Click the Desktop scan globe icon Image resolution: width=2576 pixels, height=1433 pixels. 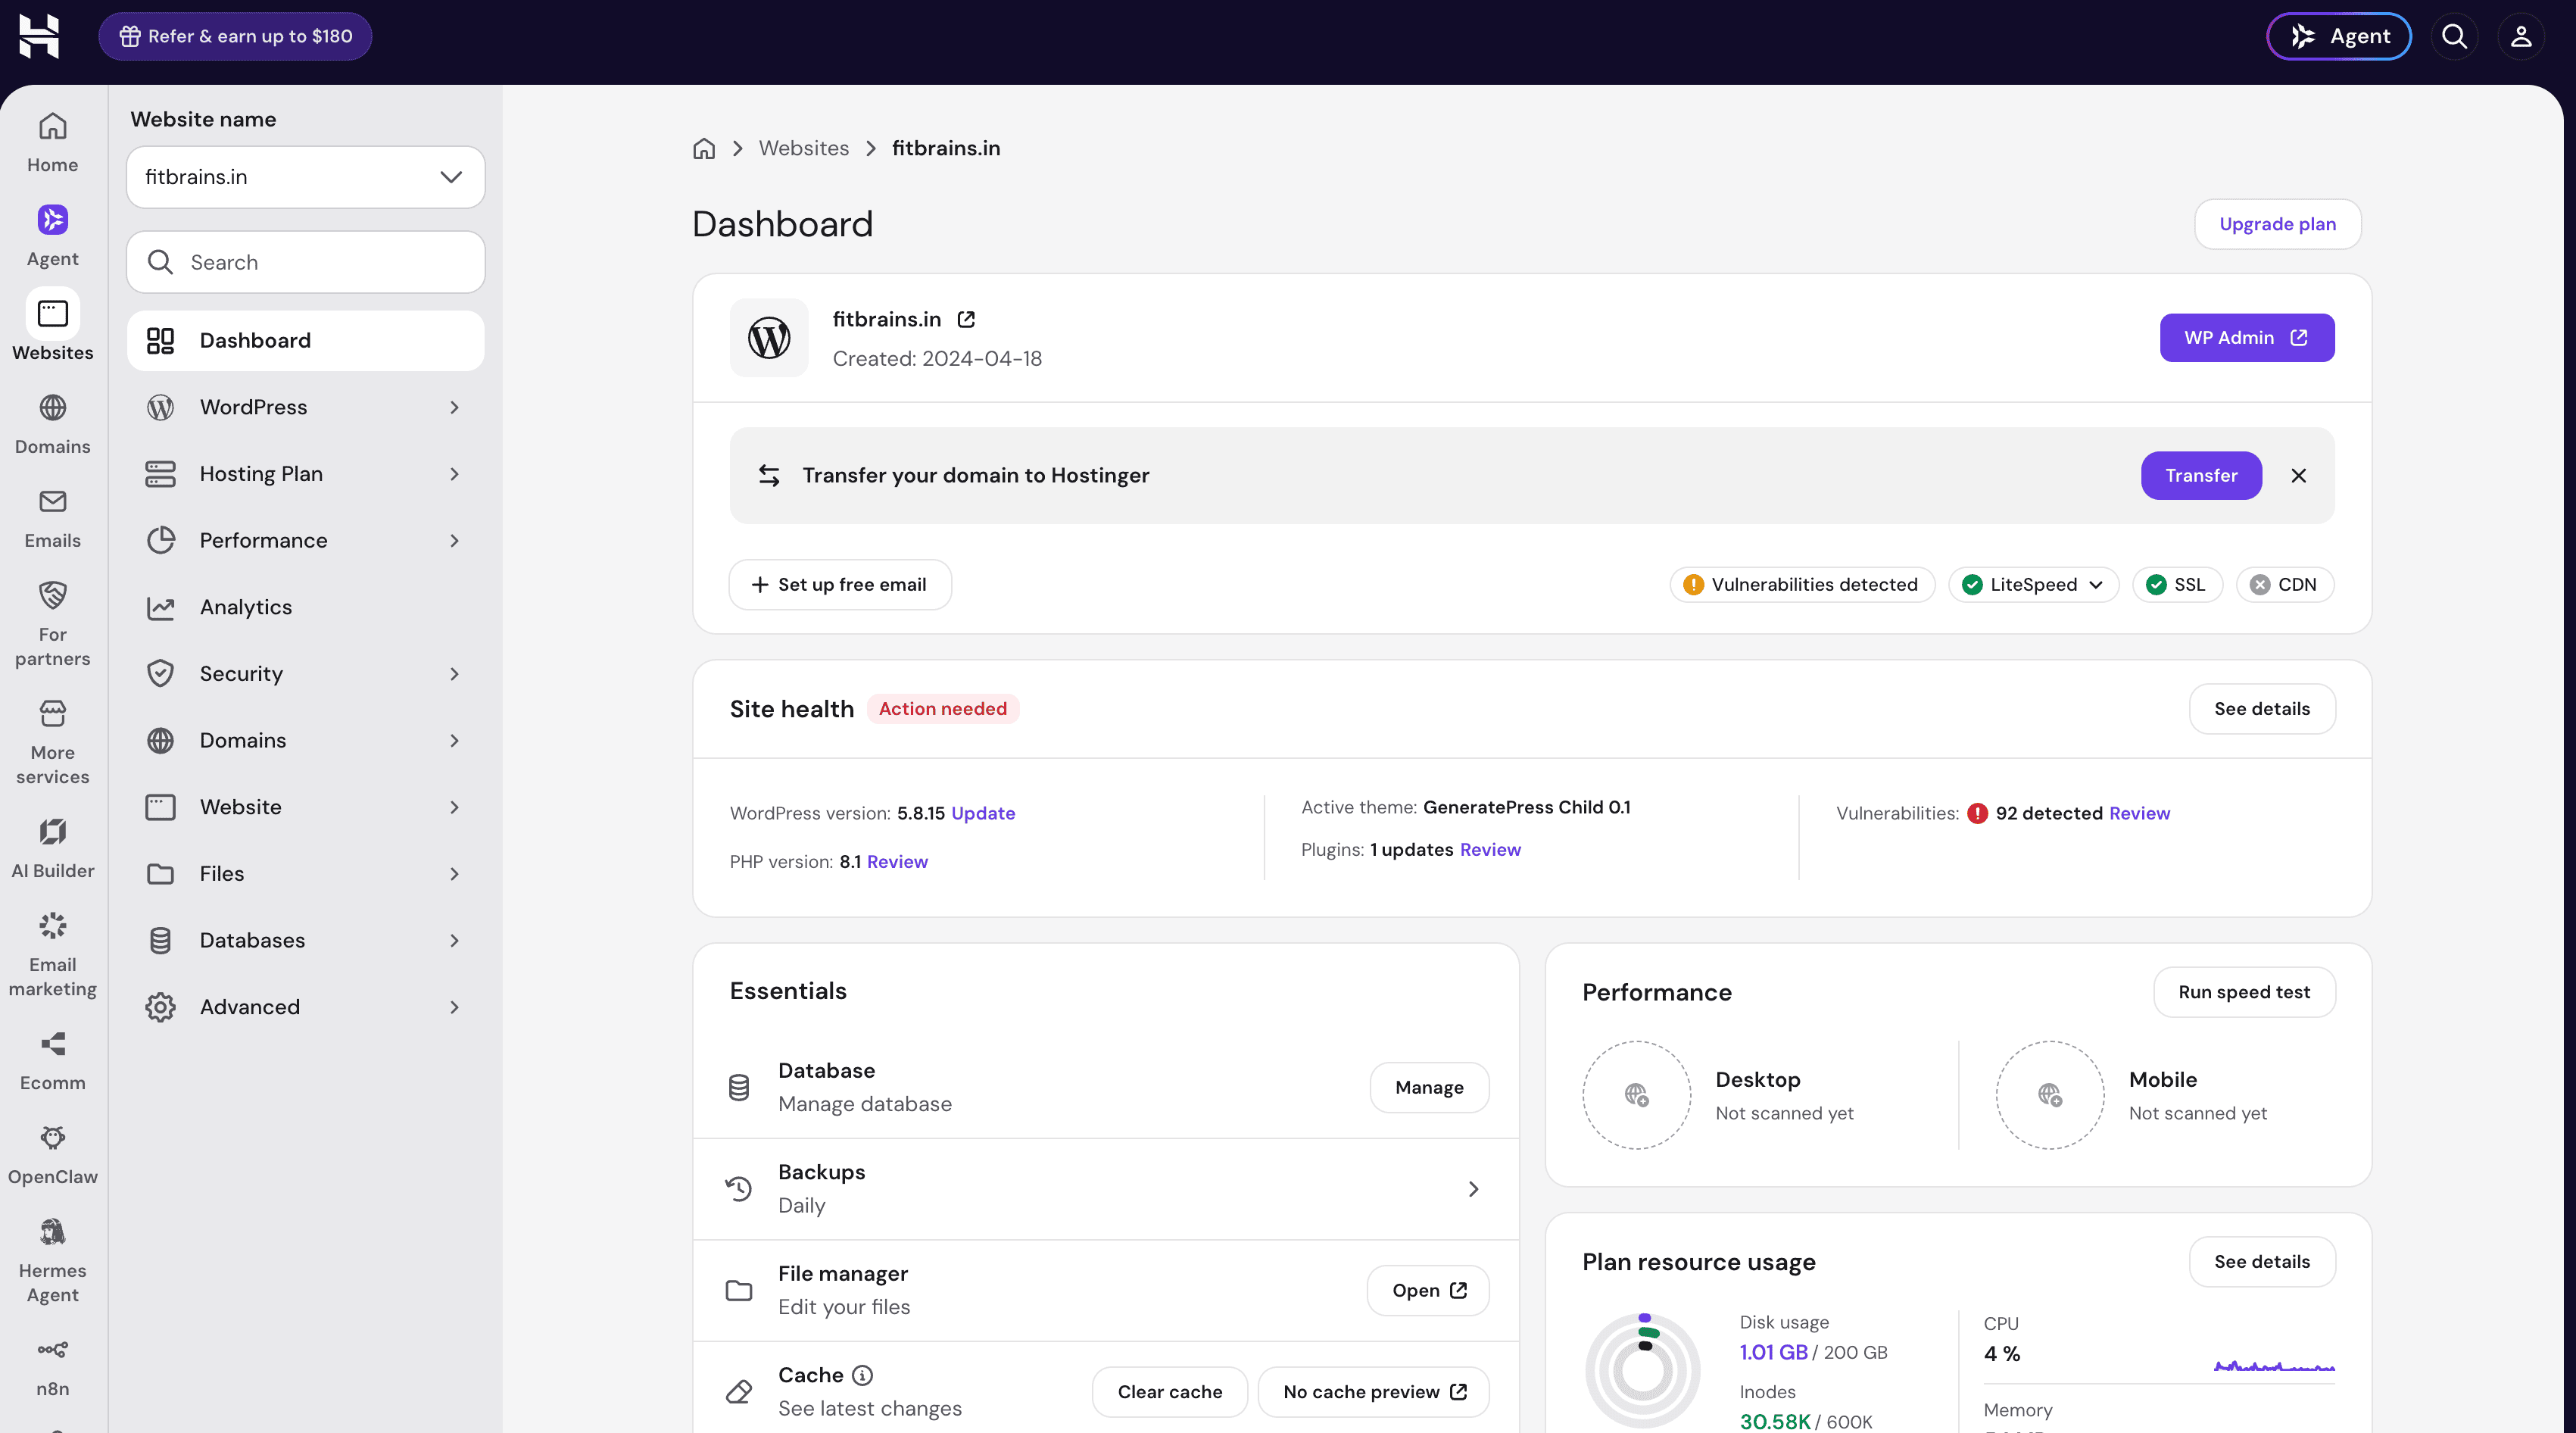tap(1637, 1095)
